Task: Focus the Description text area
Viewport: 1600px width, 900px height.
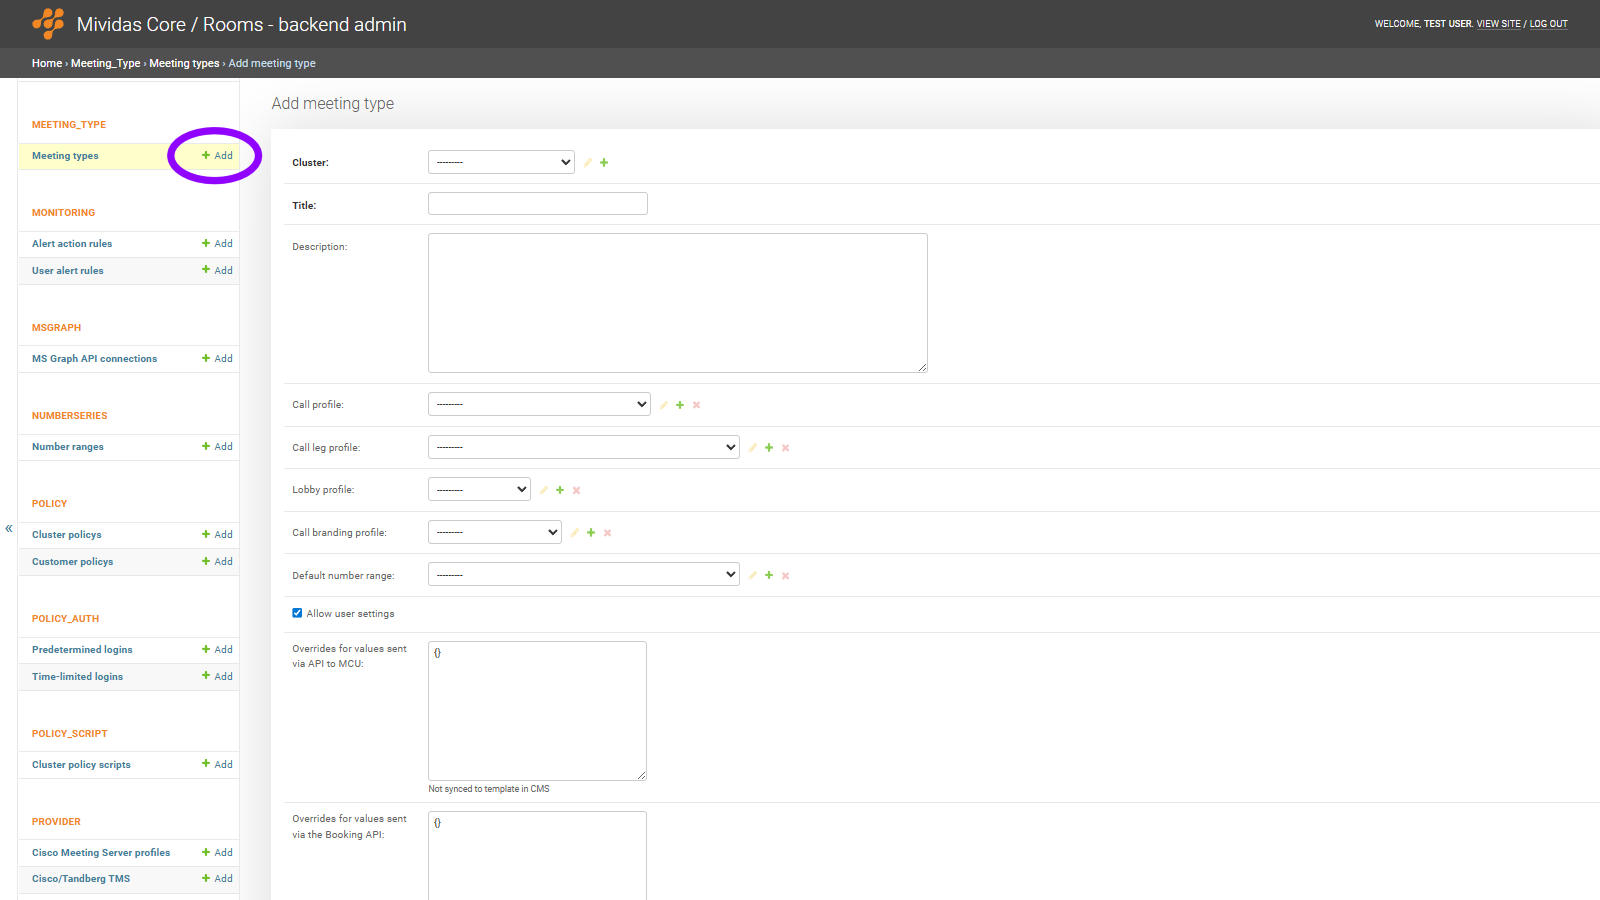Action: [677, 303]
